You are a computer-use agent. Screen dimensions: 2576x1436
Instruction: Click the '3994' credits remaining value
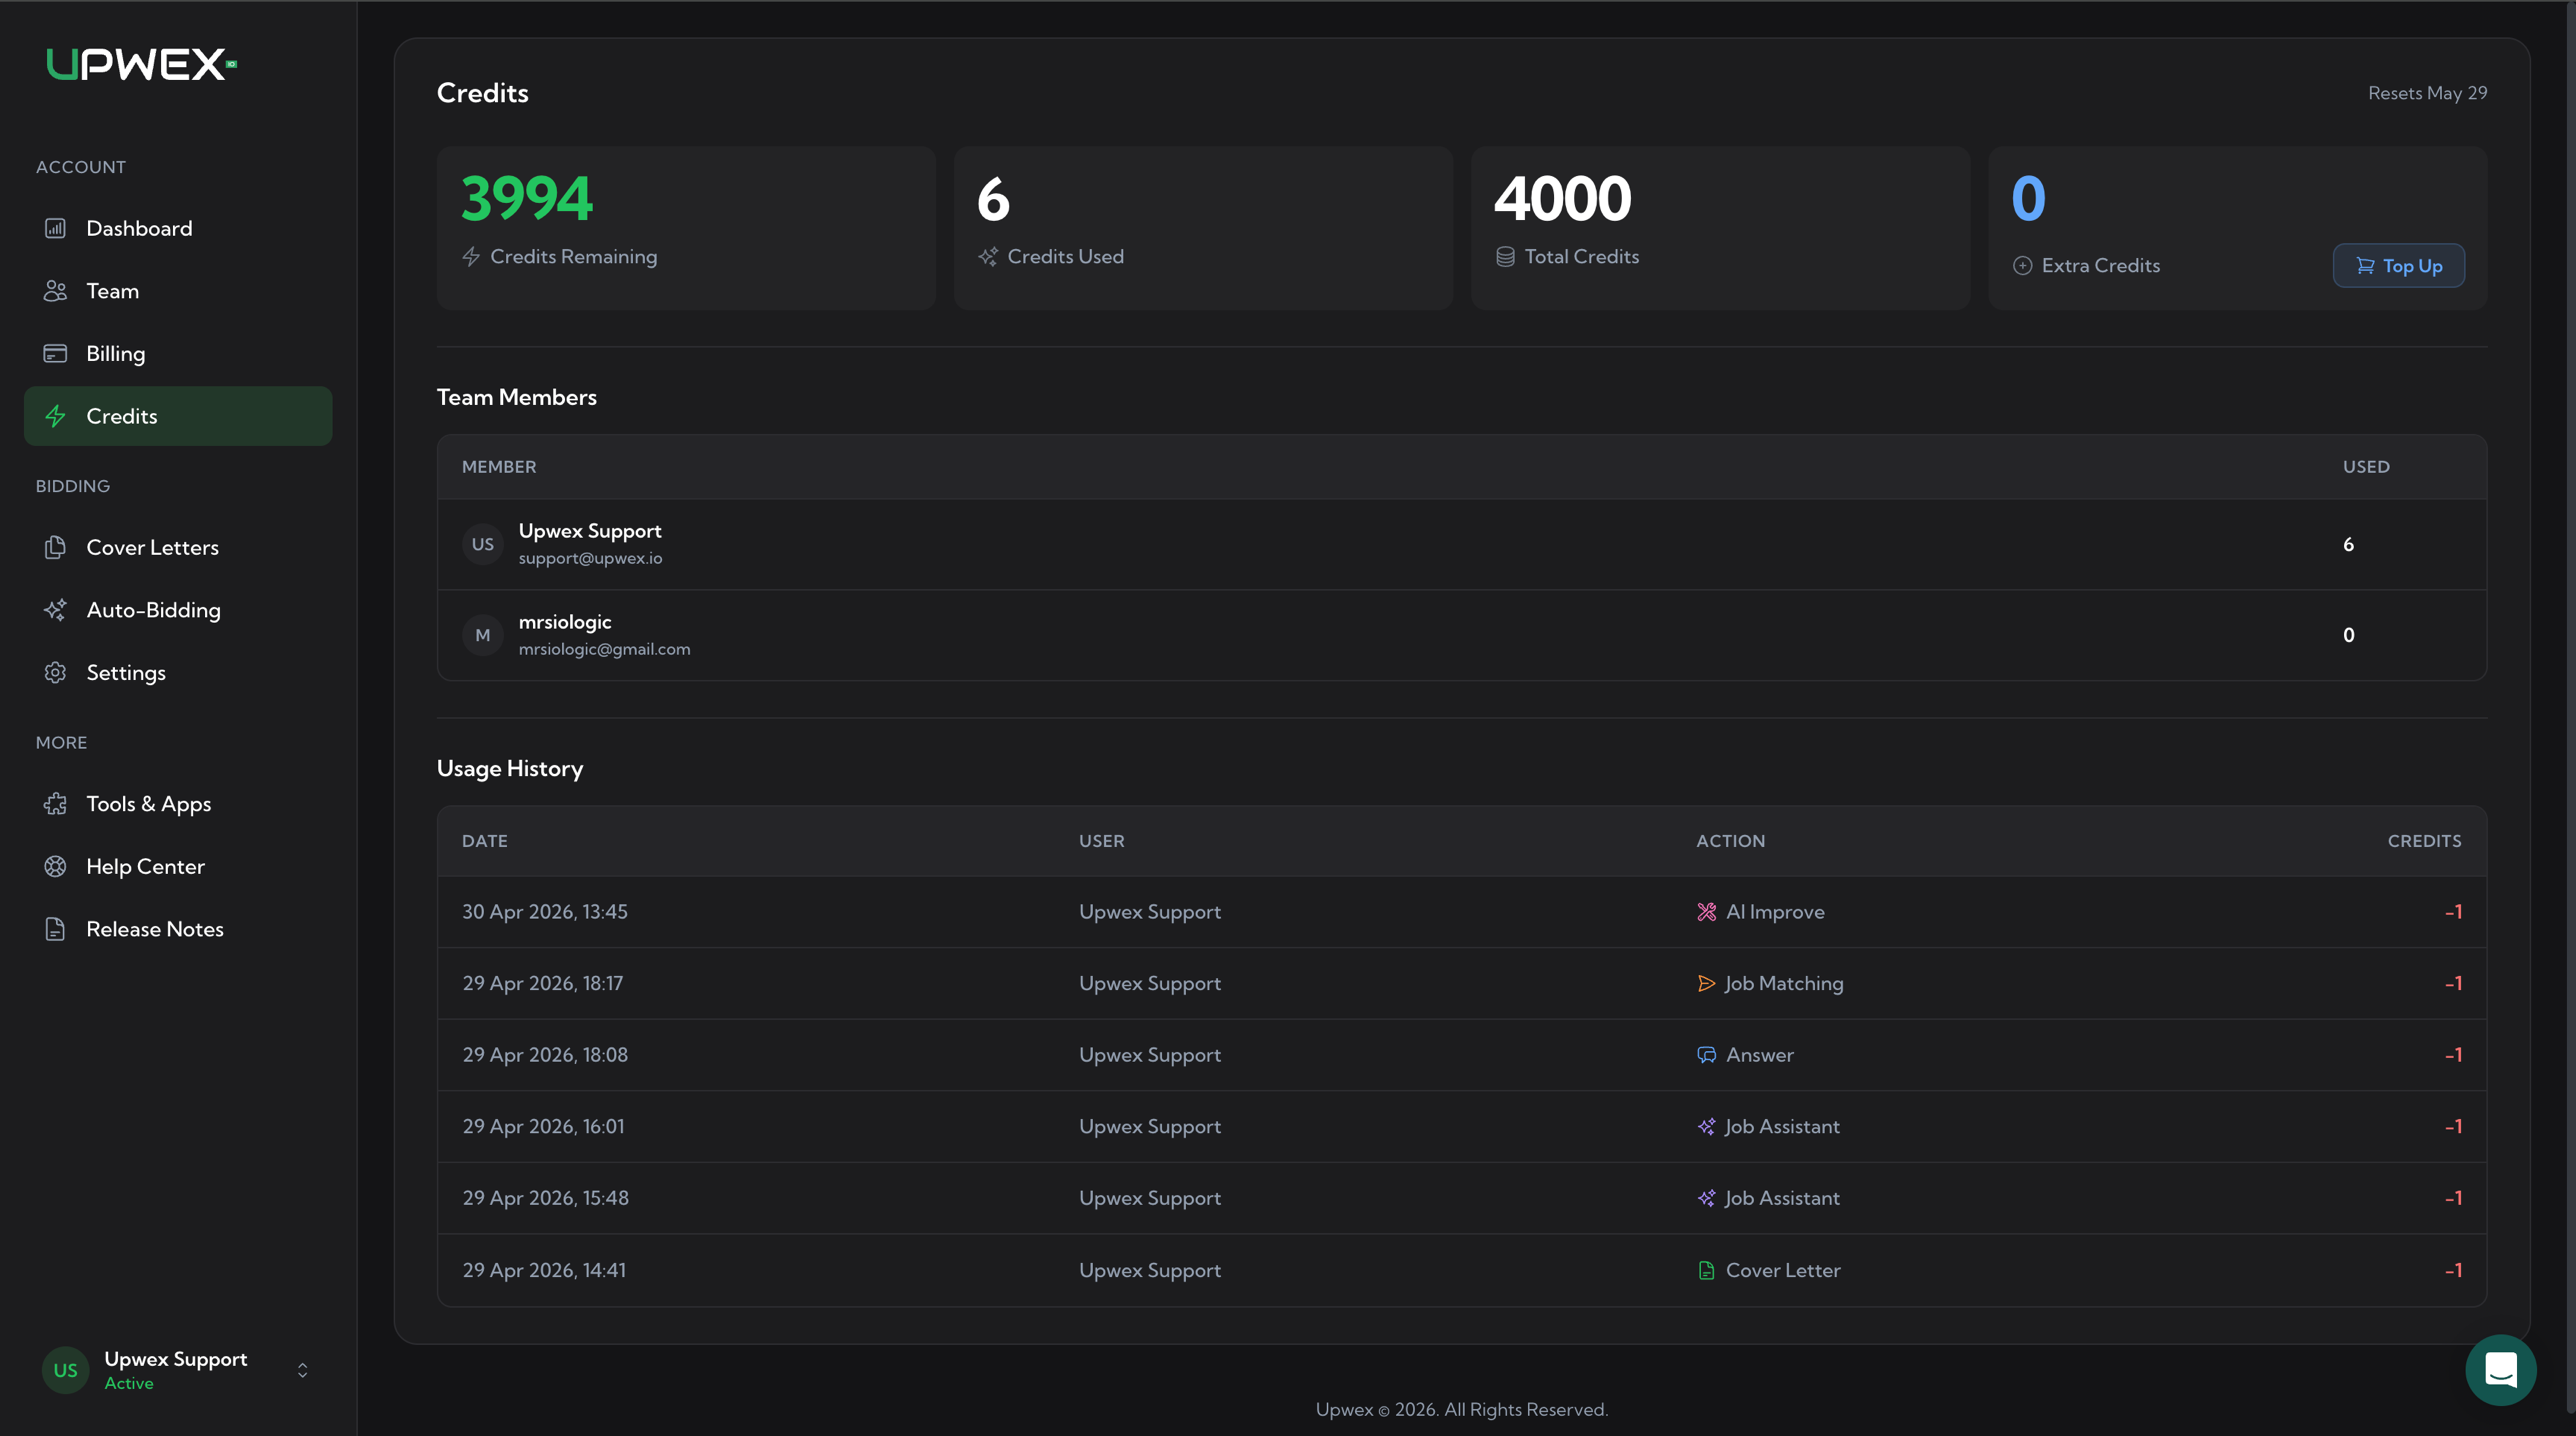[527, 198]
